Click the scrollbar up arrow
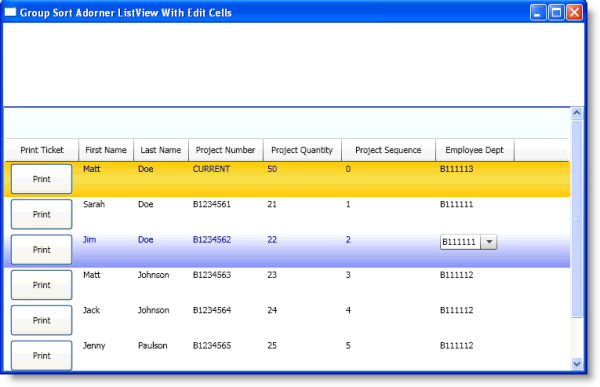Image resolution: width=600 pixels, height=387 pixels. 577,113
